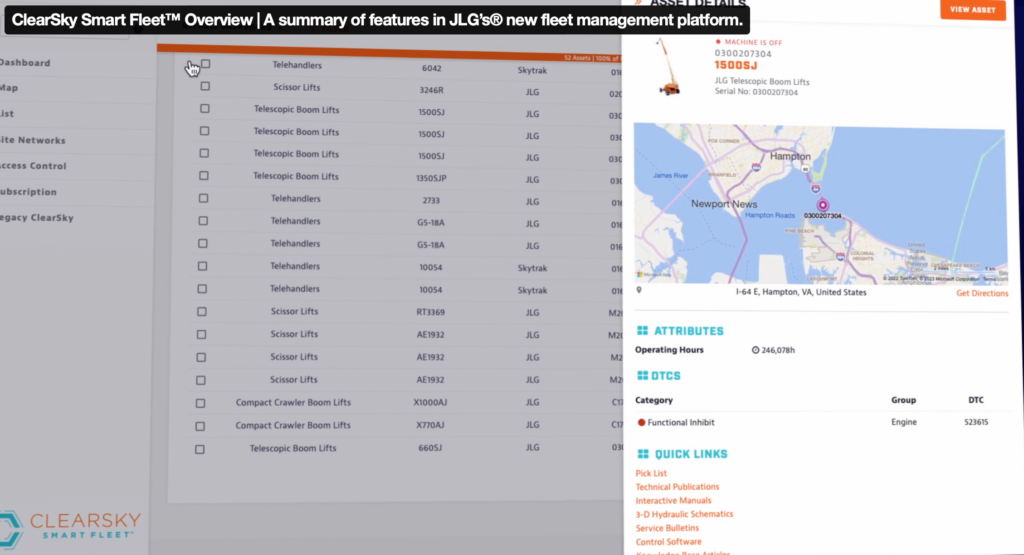Click the map pin marker for asset 0300207304
The height and width of the screenshot is (555, 1024).
823,204
